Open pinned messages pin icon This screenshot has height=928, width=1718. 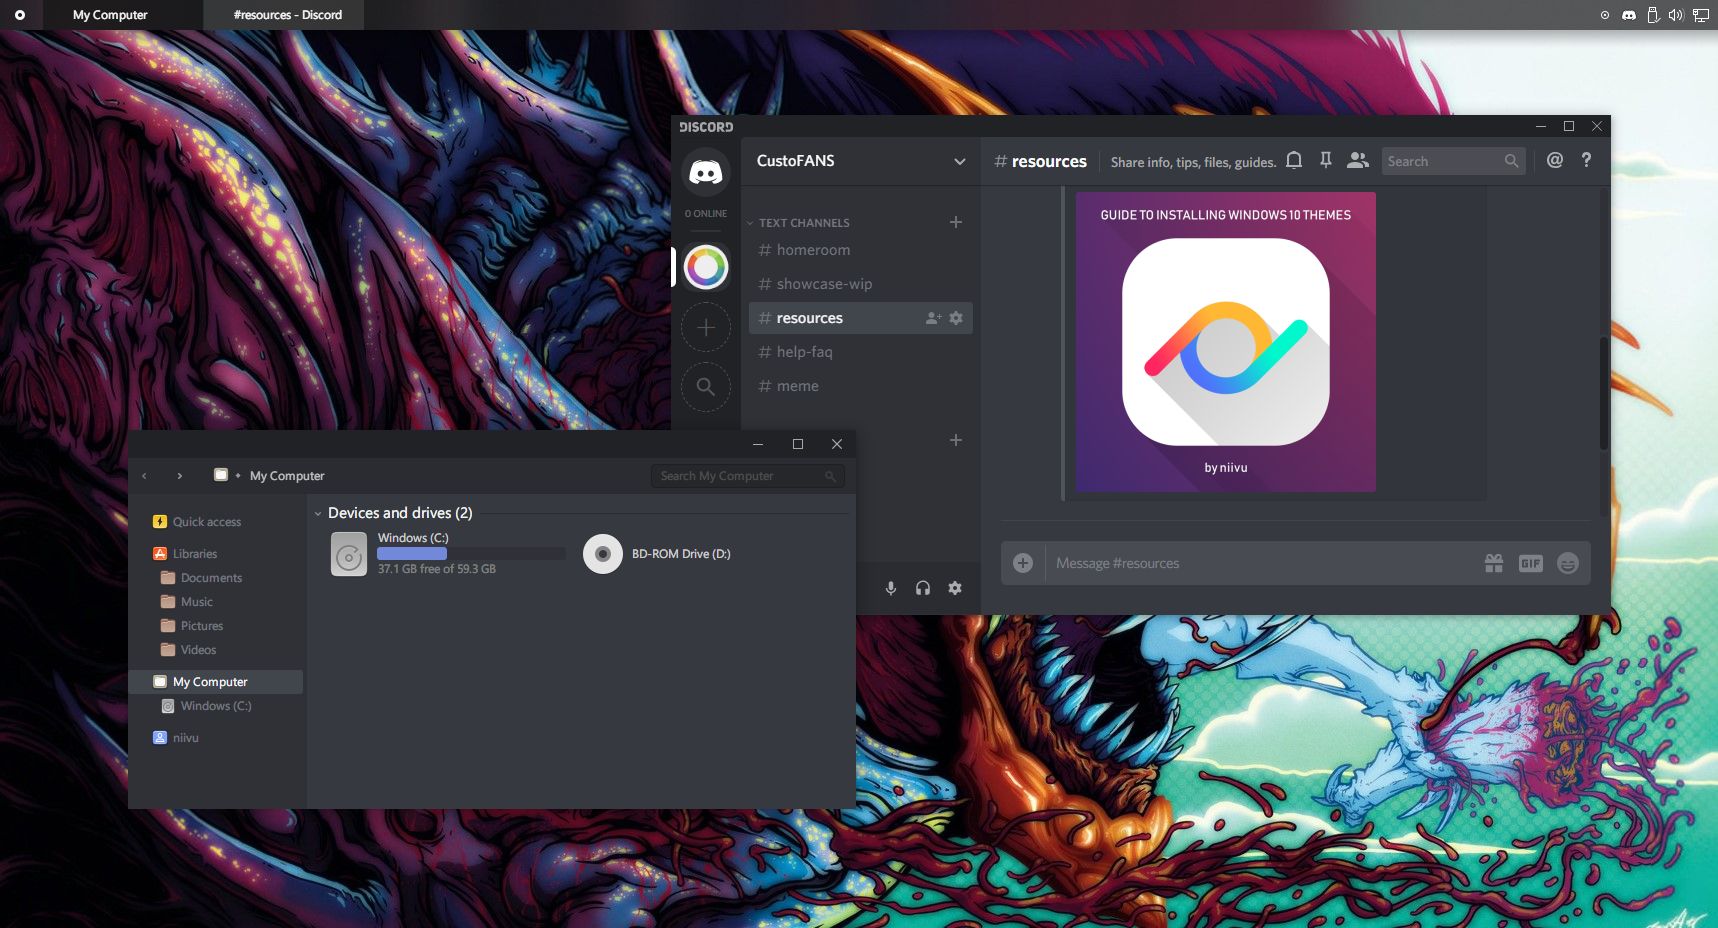(x=1326, y=160)
